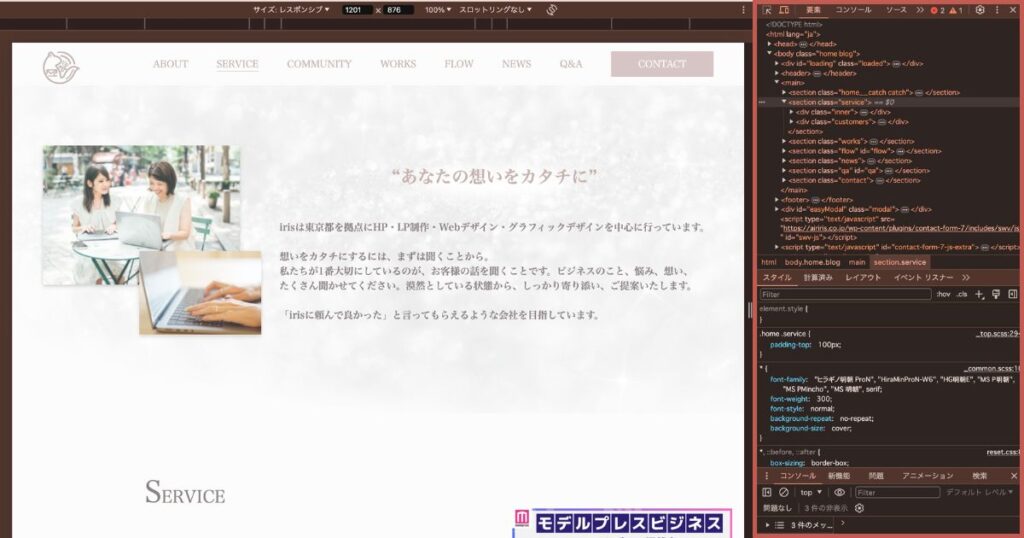Rotate the device viewport icon
Viewport: 1024px width, 538px height.
tap(552, 10)
